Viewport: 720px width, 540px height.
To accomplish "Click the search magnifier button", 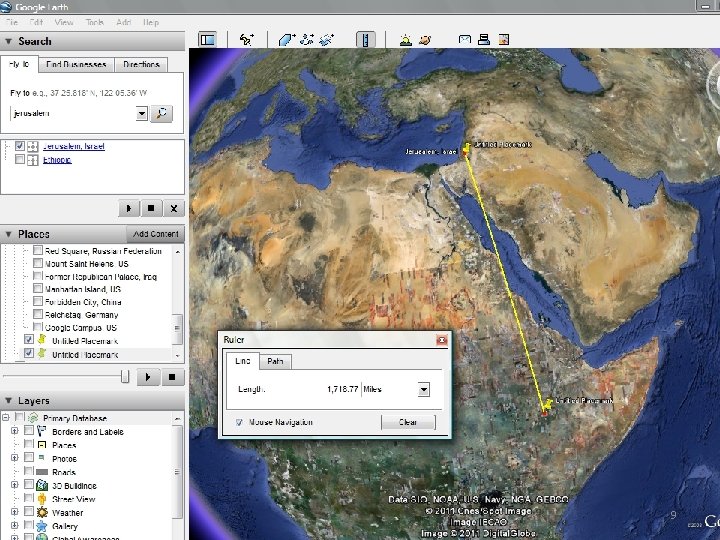I will coord(161,113).
